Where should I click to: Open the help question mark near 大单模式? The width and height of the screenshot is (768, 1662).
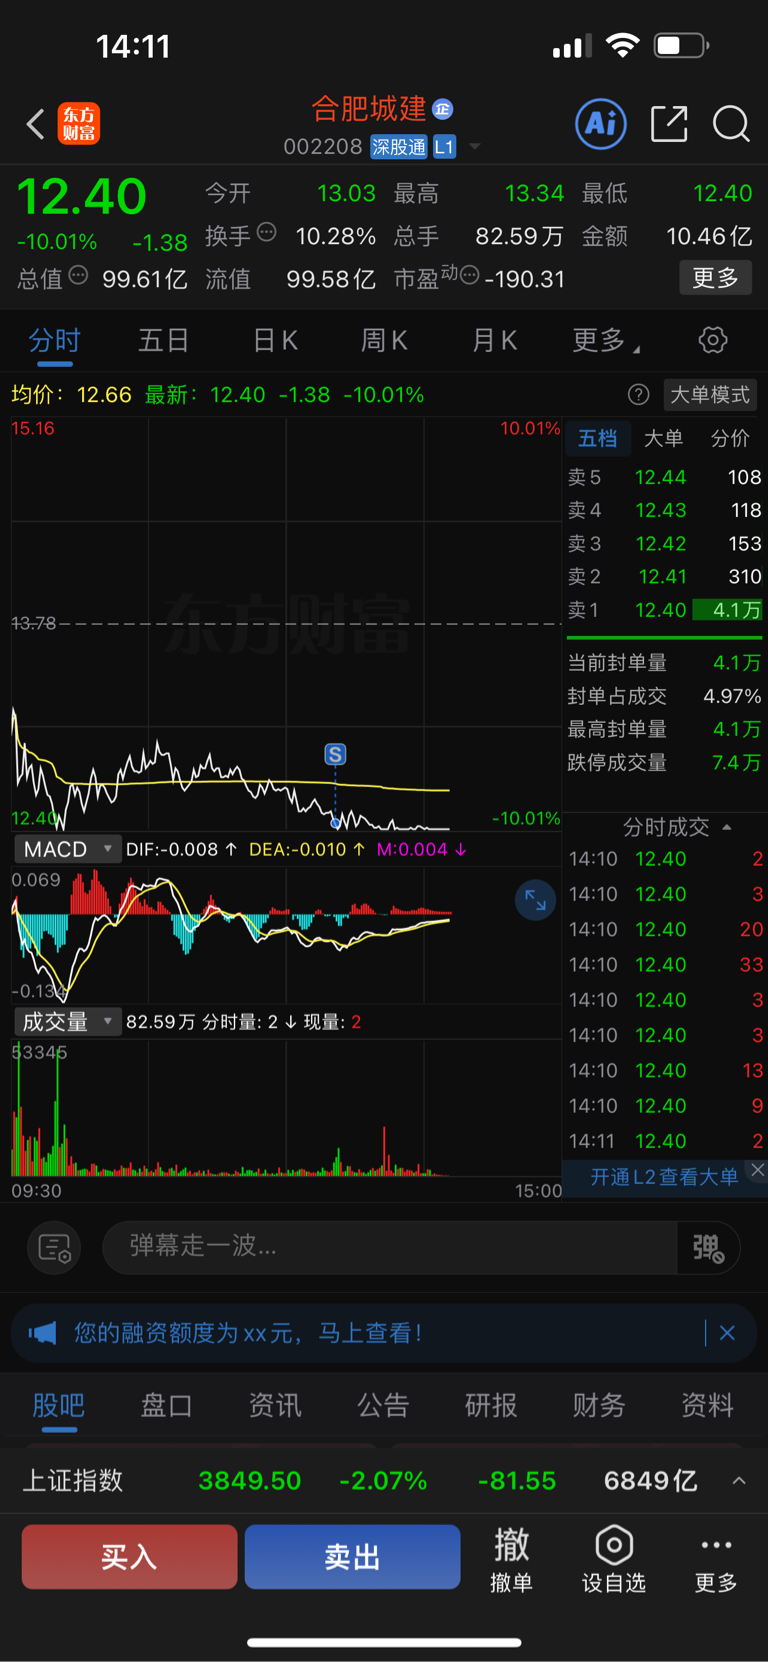[638, 395]
